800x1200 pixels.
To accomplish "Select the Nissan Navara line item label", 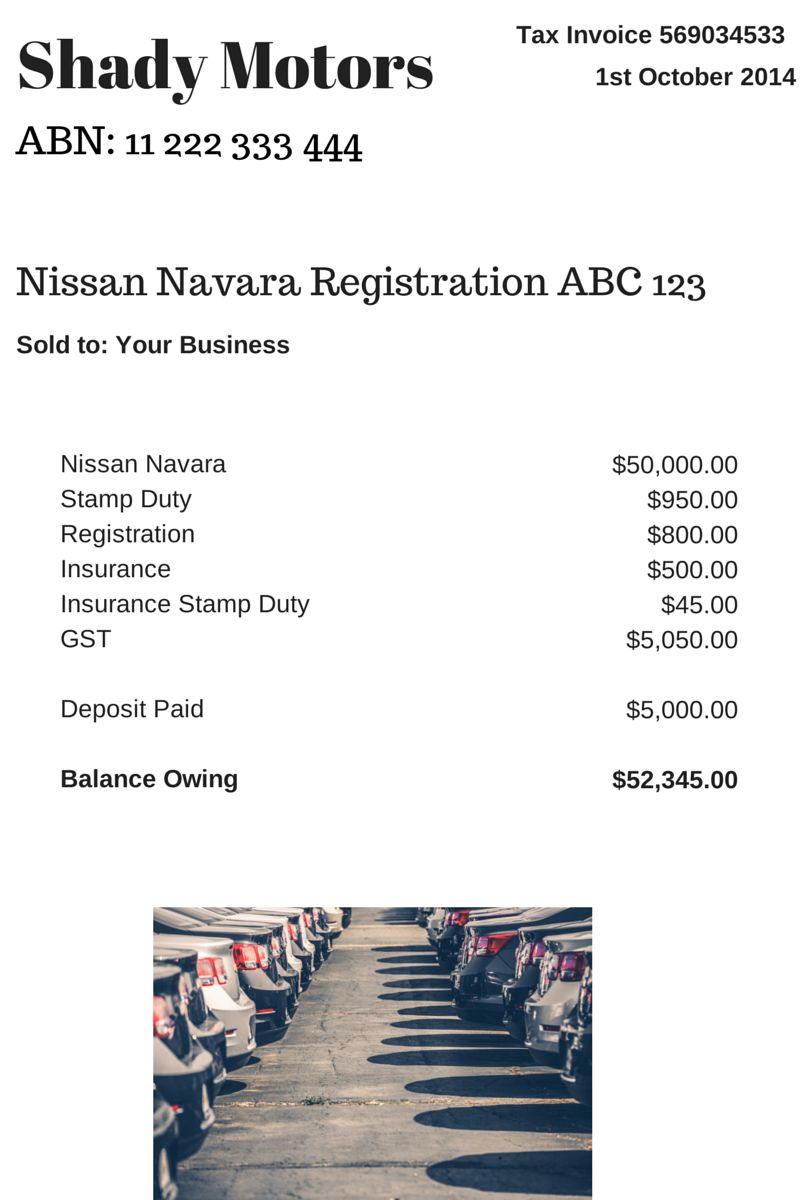I will pos(143,464).
